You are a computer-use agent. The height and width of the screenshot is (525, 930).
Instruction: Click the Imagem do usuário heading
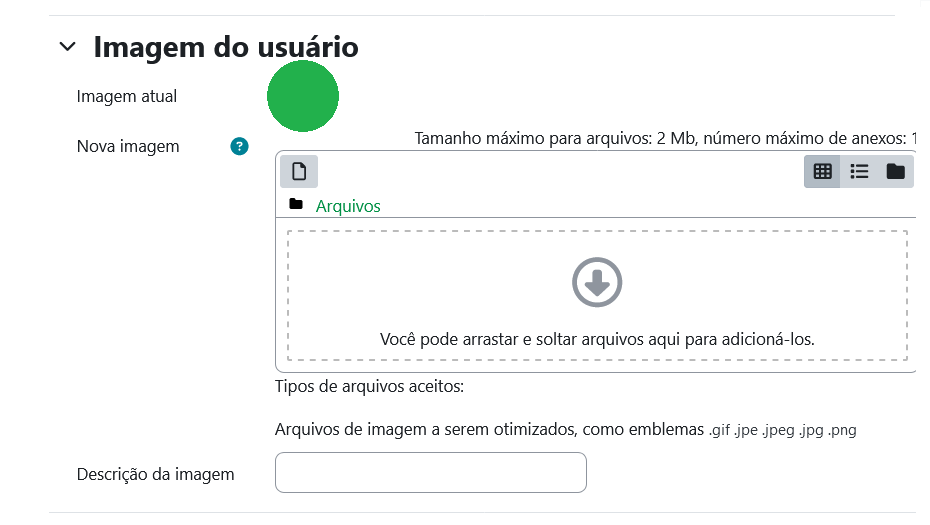[226, 46]
